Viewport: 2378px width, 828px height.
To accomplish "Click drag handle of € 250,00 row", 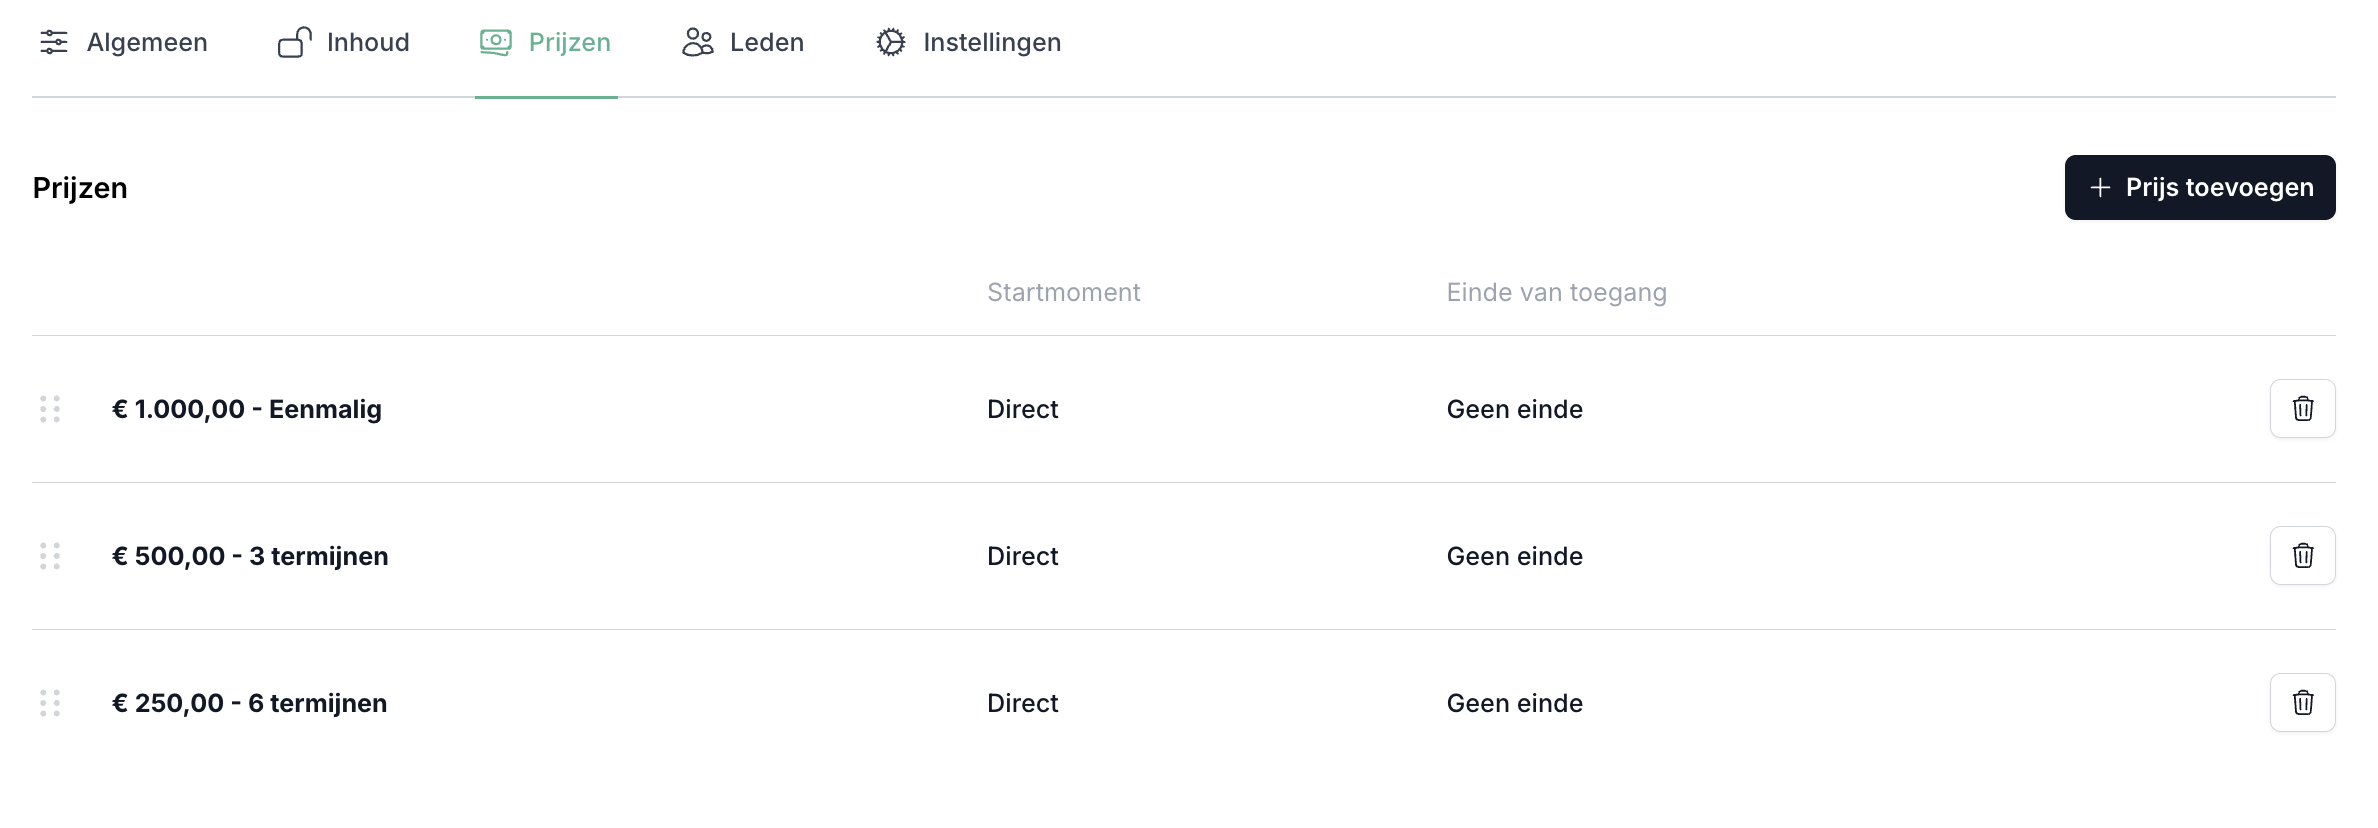I will point(50,703).
